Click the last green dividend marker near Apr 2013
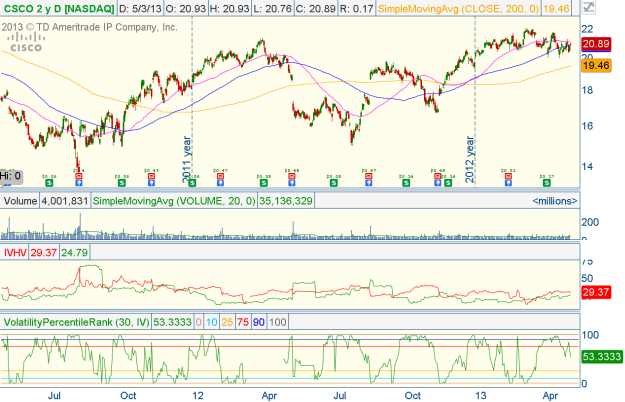625x402 pixels. pyautogui.click(x=547, y=183)
